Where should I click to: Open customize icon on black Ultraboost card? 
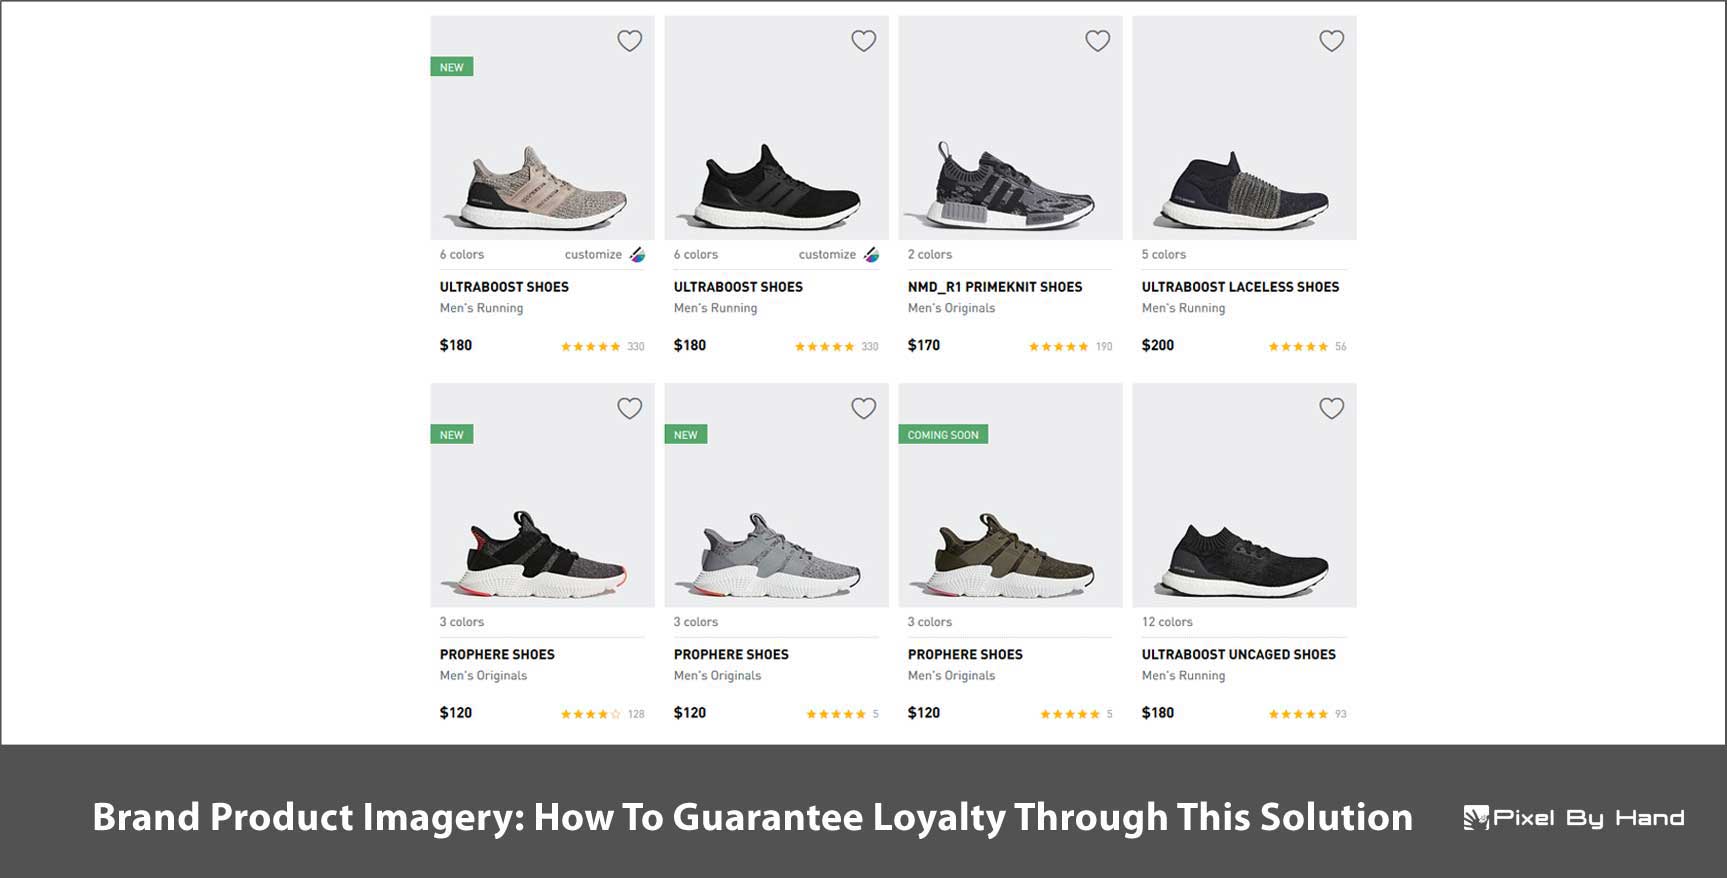coord(871,255)
